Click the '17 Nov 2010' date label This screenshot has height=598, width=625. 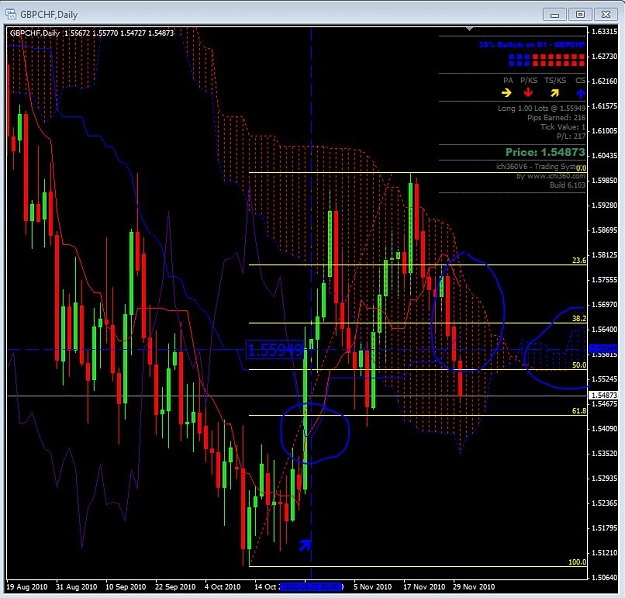click(x=424, y=587)
